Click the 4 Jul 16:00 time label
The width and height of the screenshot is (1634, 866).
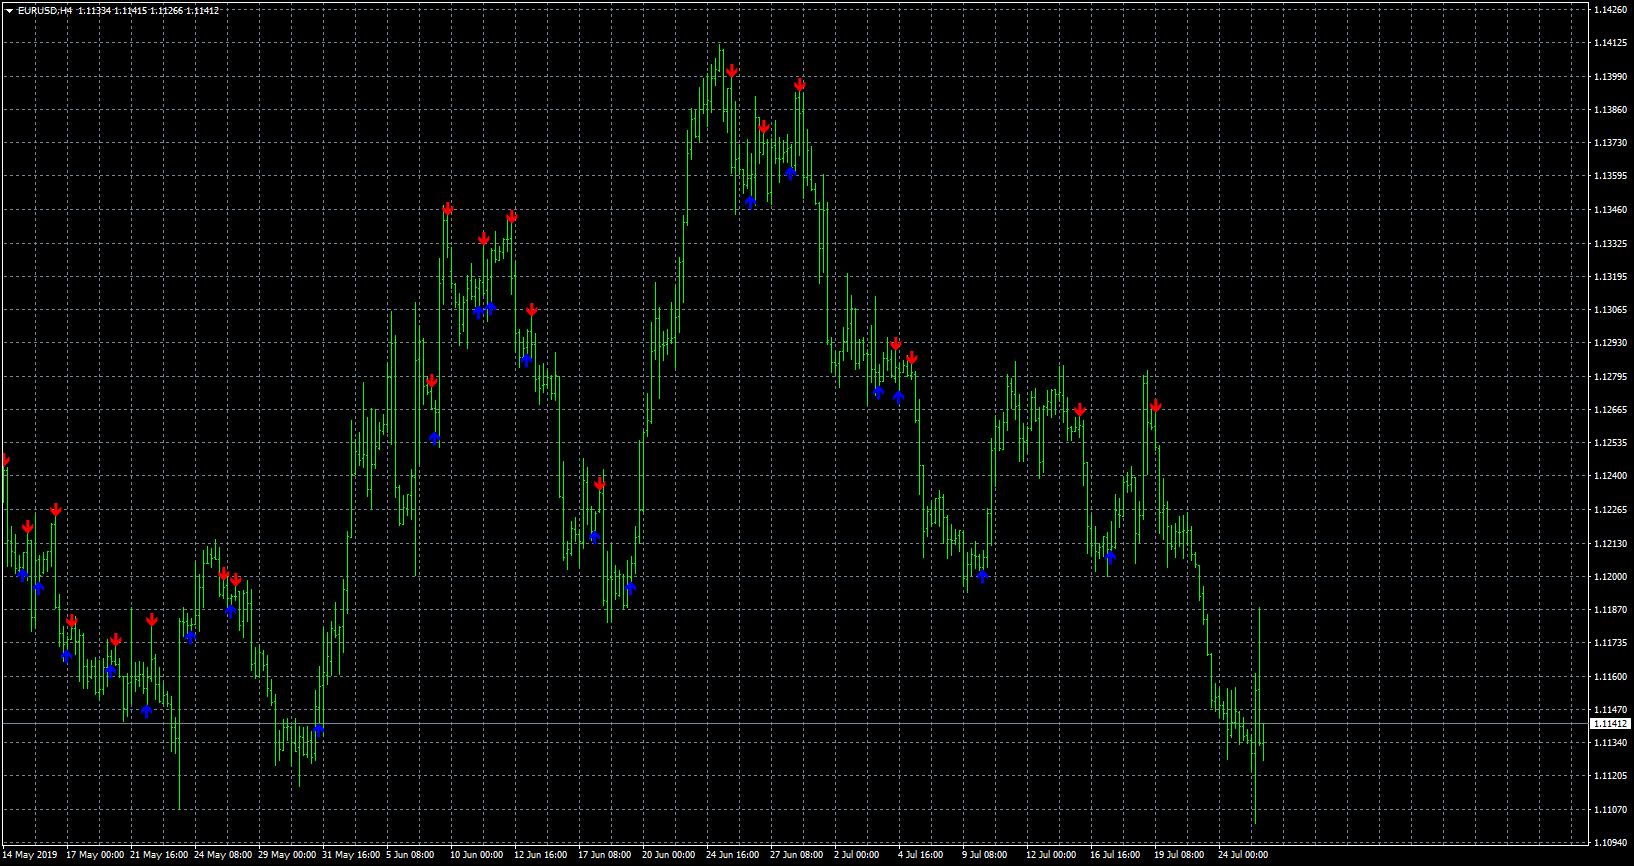[x=921, y=854]
